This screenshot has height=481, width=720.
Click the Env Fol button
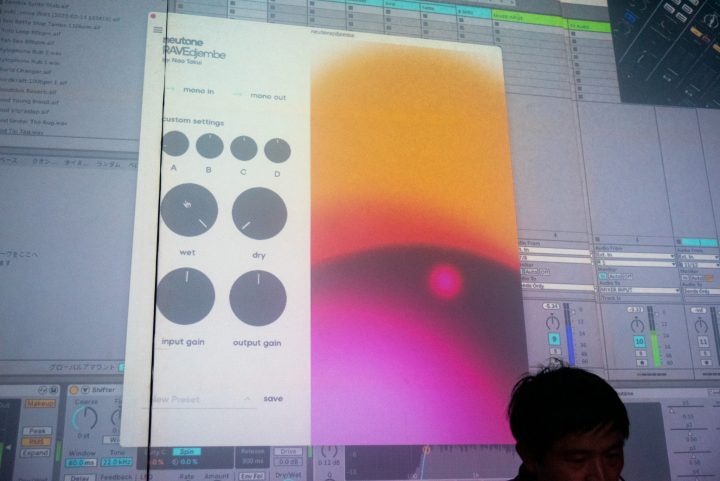coord(252,476)
